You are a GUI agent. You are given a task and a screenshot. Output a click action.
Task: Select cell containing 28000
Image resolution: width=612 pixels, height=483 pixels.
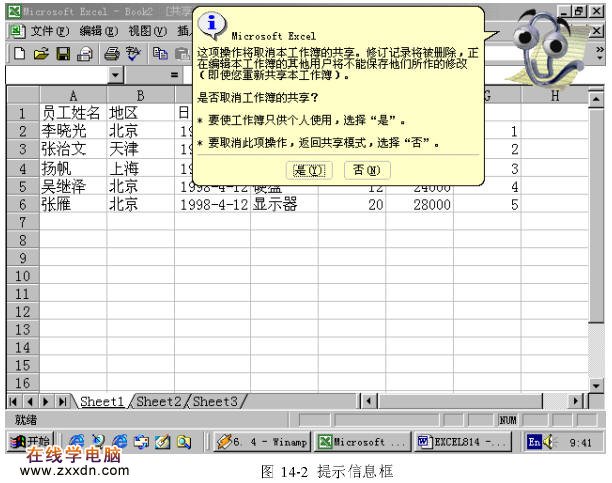click(x=419, y=204)
